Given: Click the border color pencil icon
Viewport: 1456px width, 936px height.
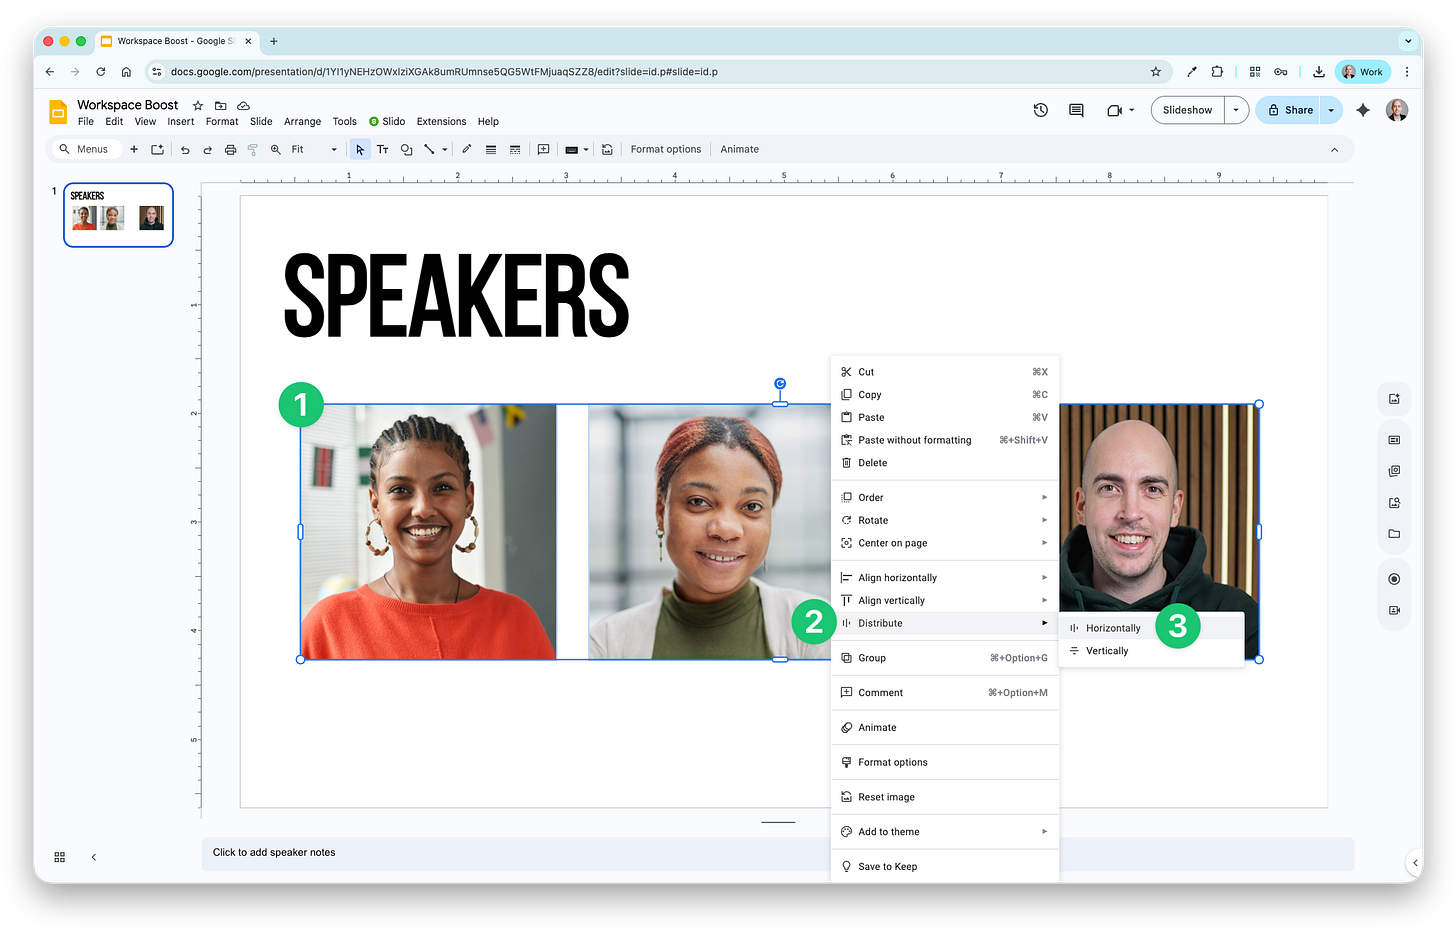Looking at the screenshot, I should pyautogui.click(x=466, y=149).
